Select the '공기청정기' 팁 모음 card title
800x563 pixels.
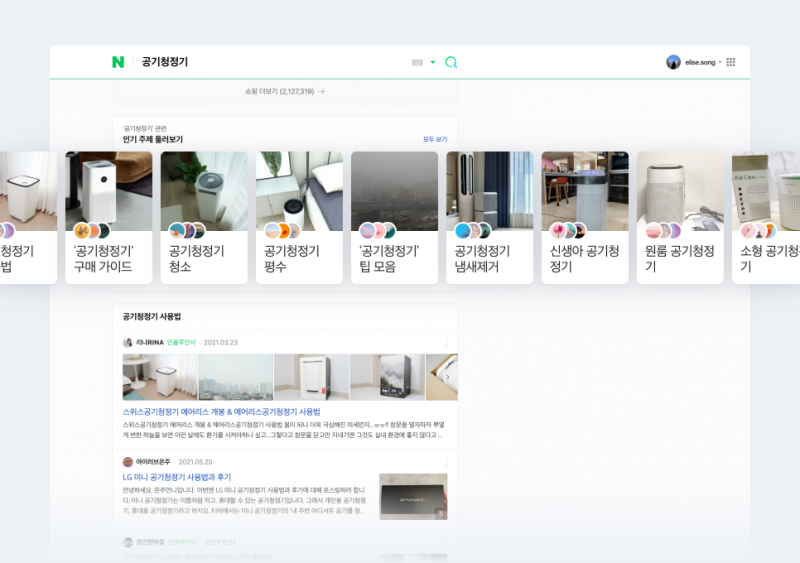click(389, 259)
